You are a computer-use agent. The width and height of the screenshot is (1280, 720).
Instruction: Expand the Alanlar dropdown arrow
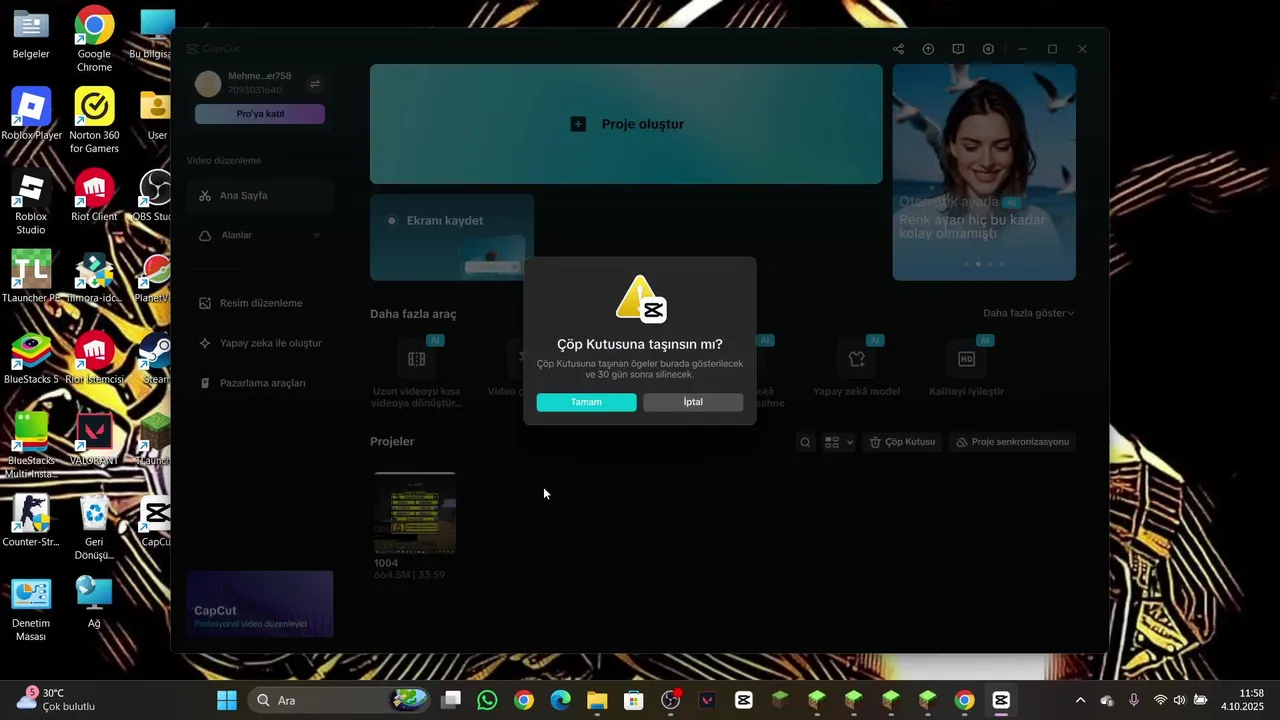[317, 235]
